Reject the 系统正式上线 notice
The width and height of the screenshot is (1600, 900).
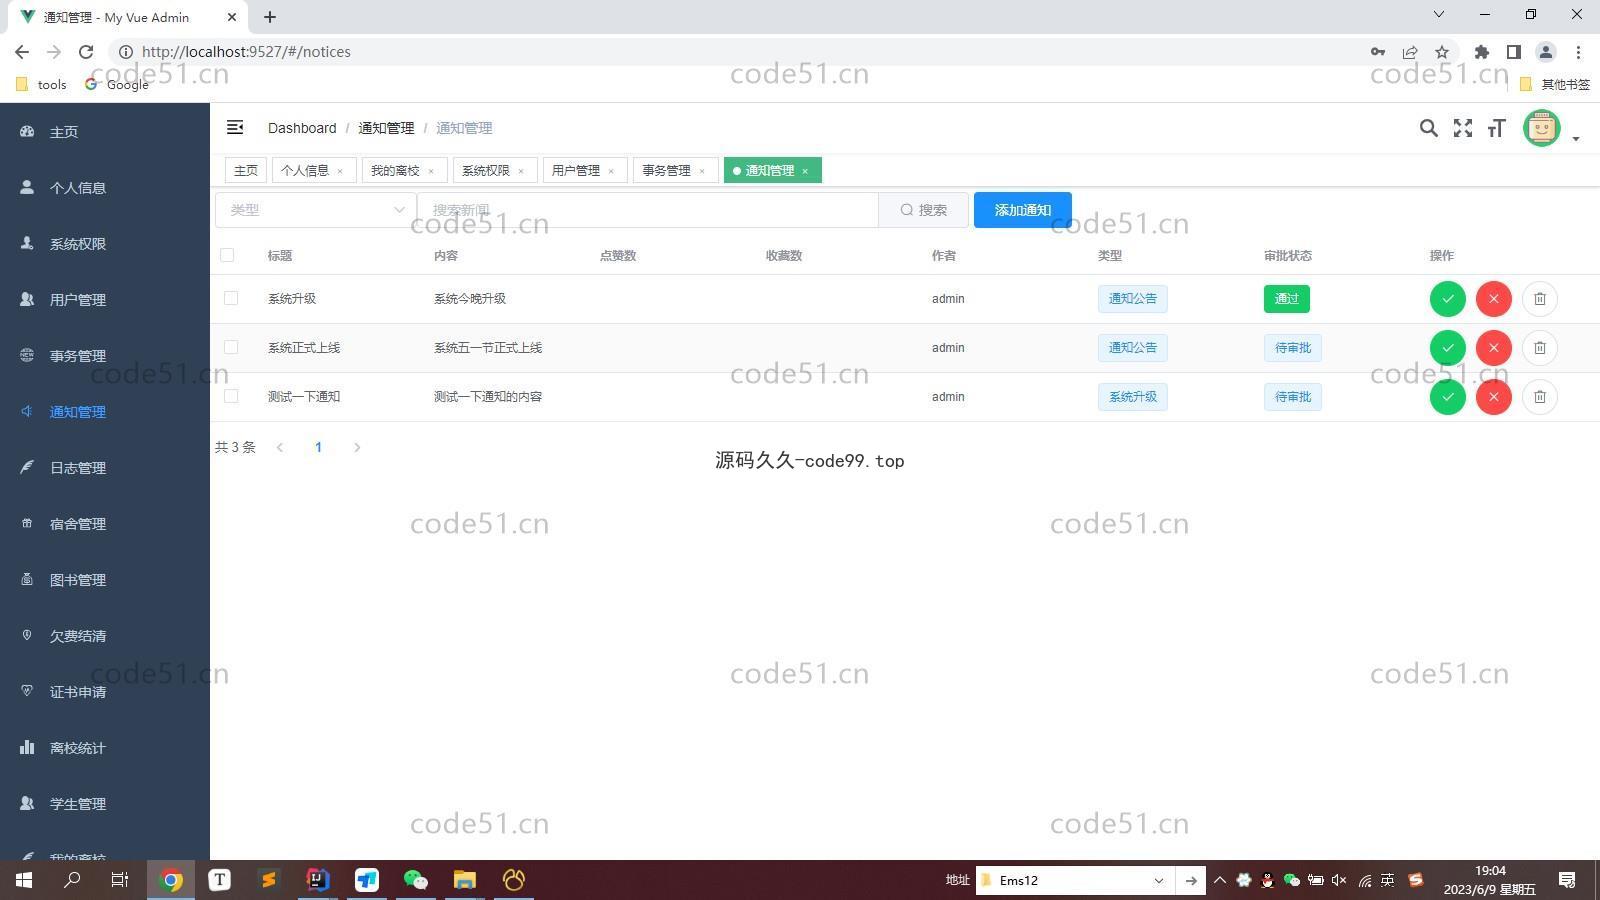coord(1493,348)
